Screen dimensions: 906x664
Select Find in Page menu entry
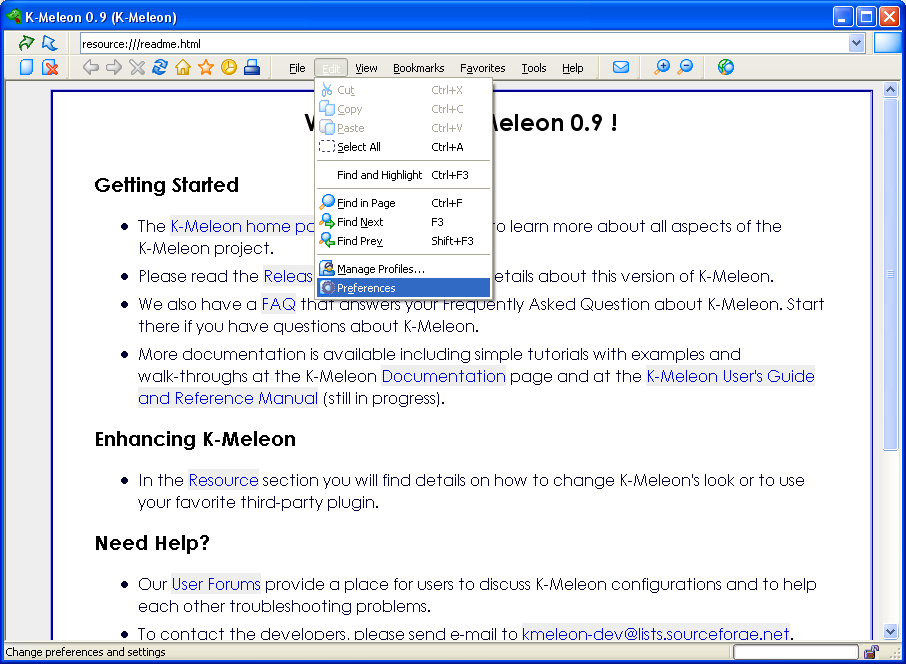(366, 203)
